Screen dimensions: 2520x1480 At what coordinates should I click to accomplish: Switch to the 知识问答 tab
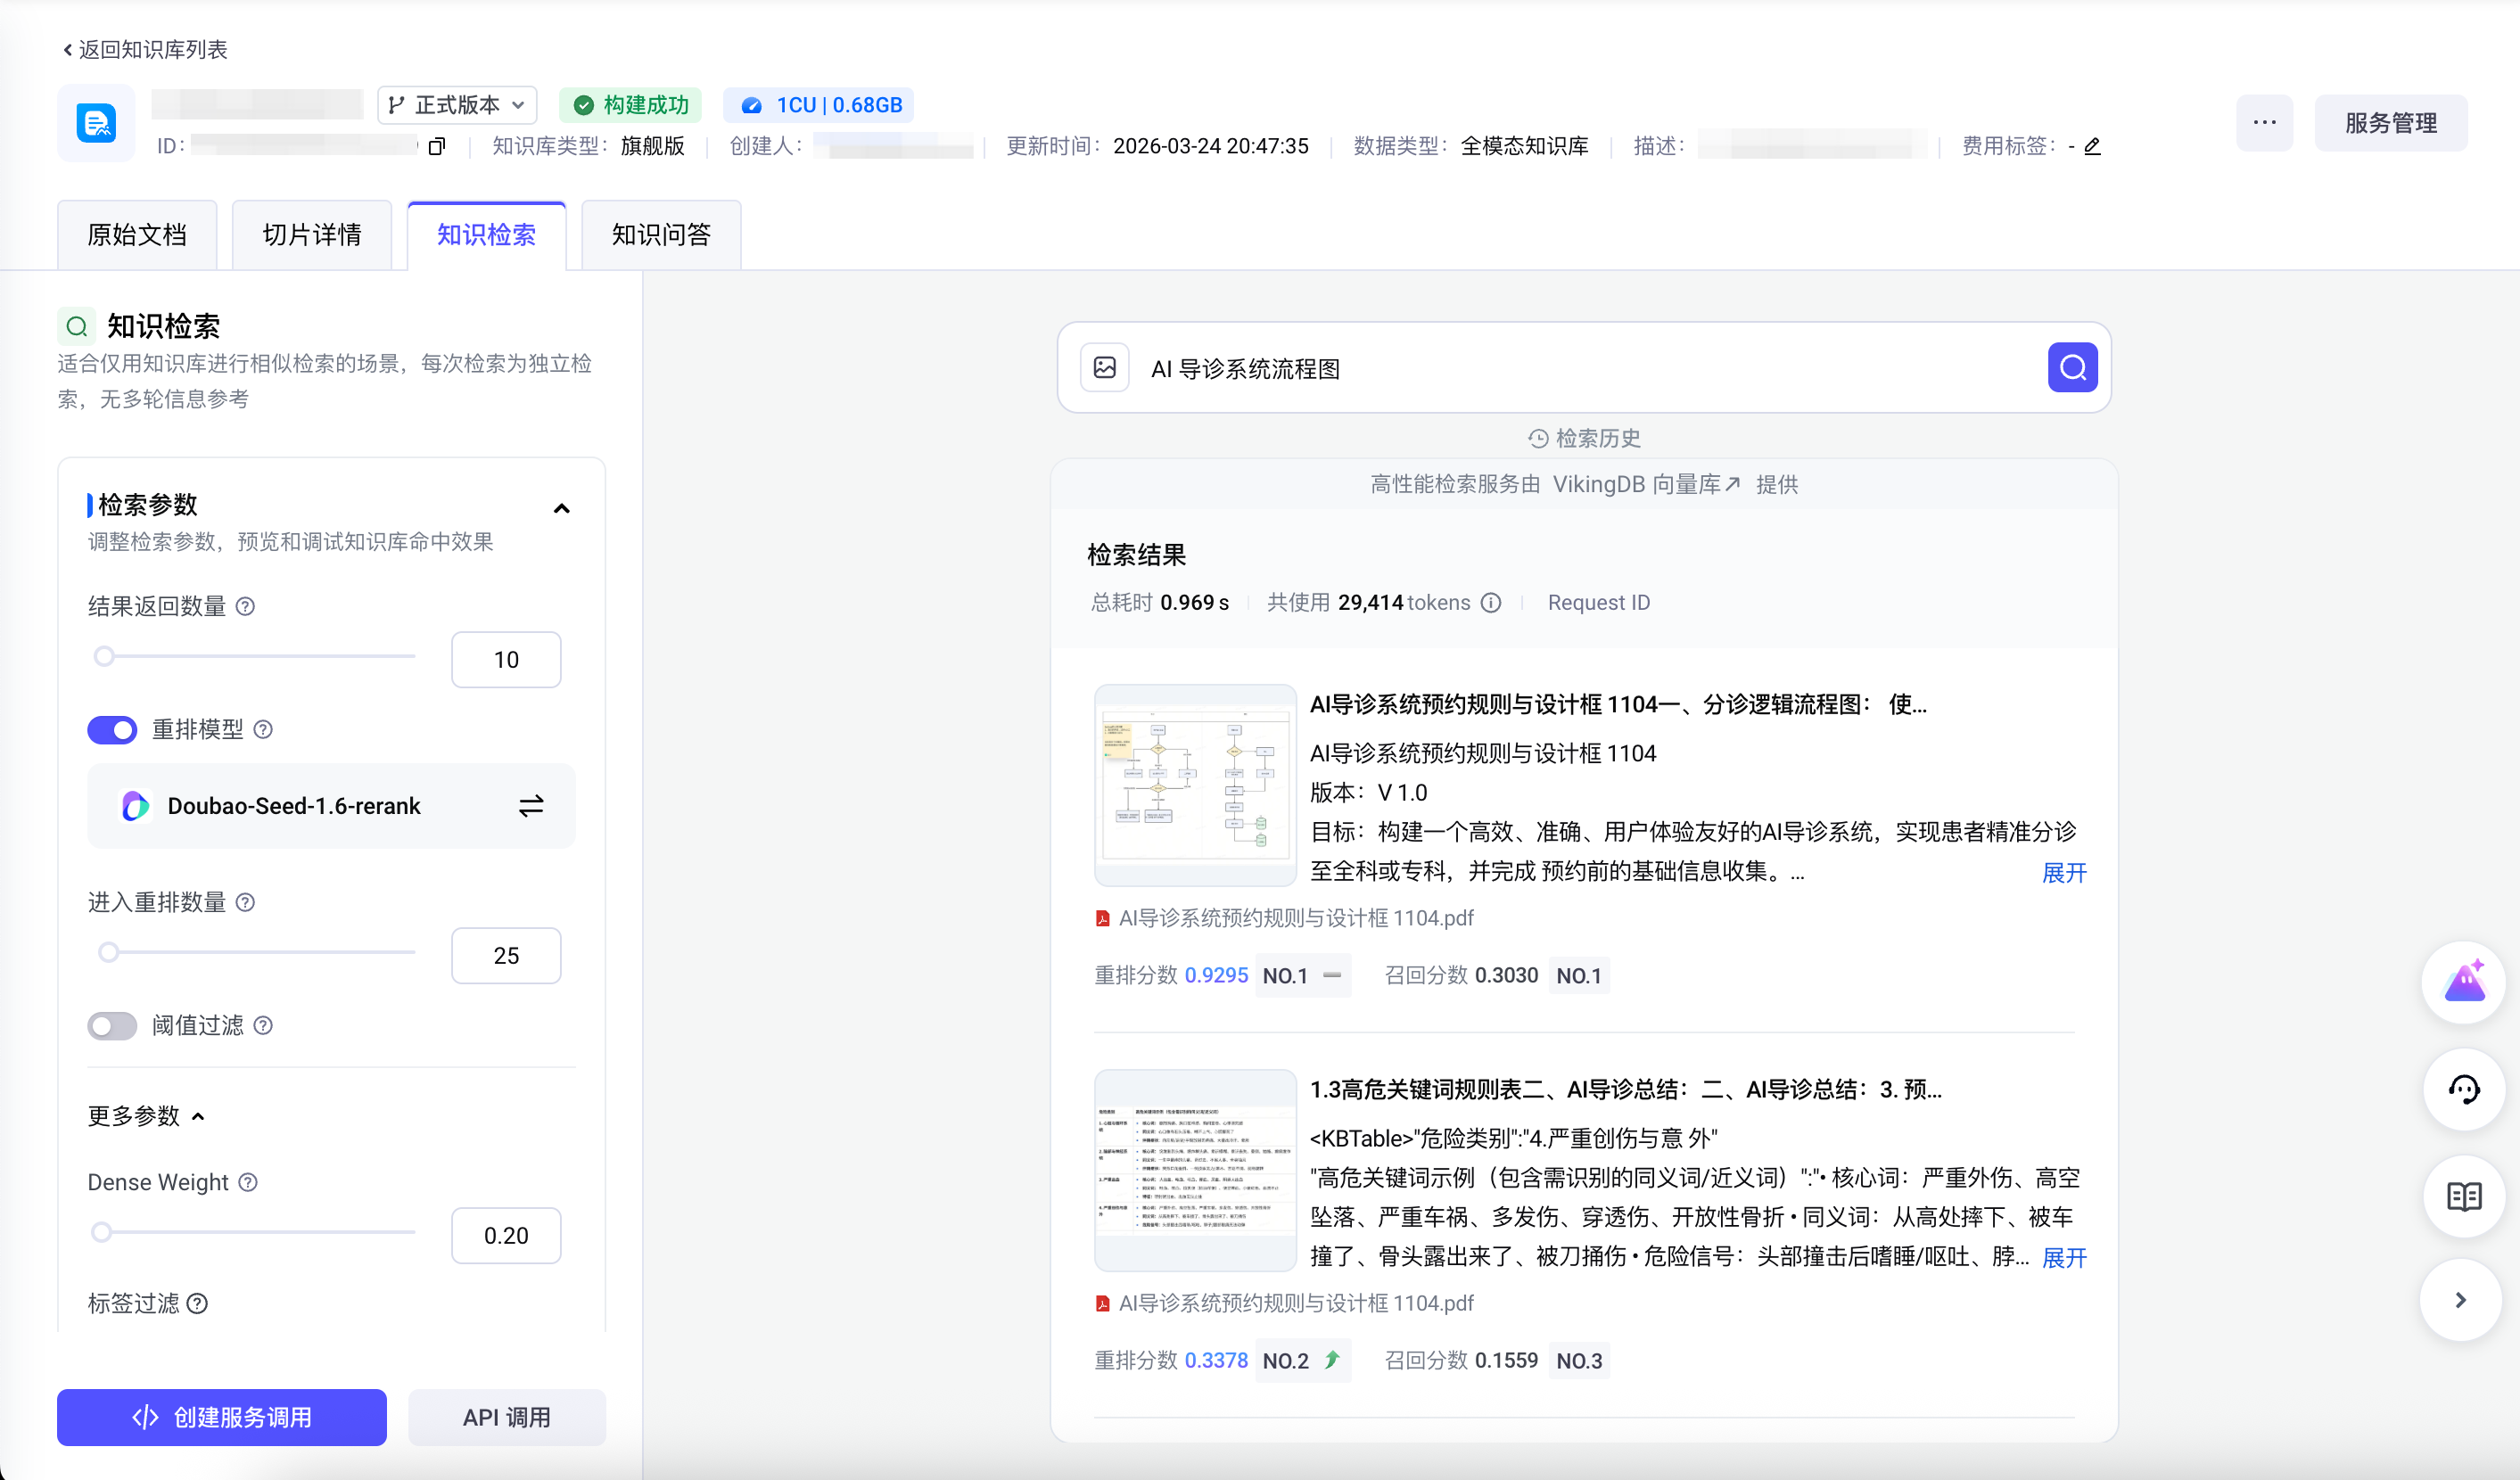[x=661, y=235]
